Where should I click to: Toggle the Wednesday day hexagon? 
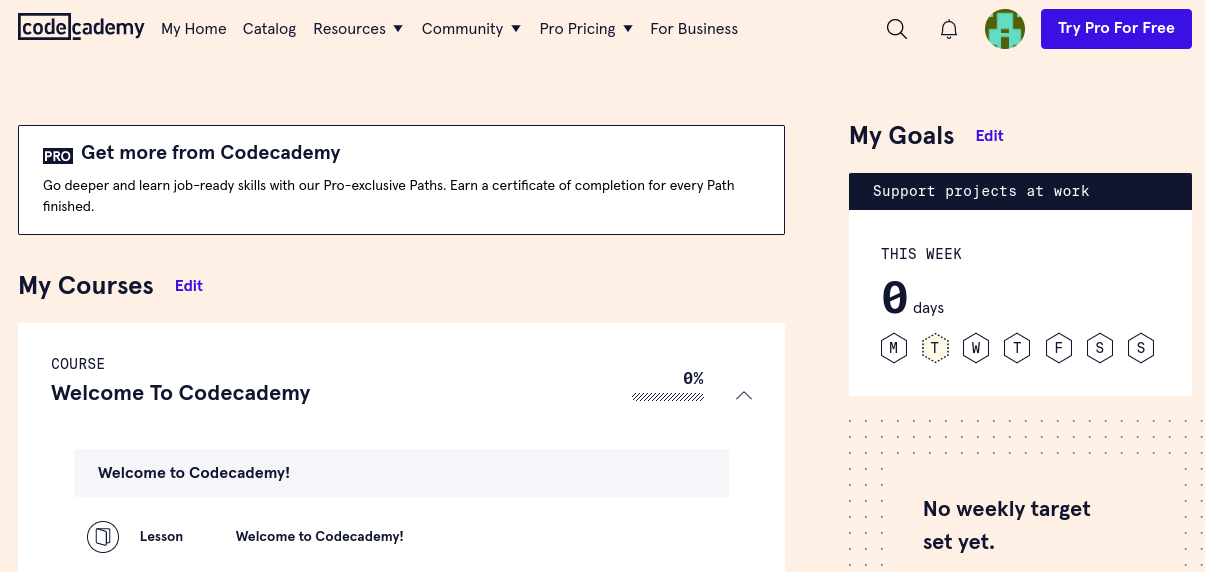(x=976, y=348)
